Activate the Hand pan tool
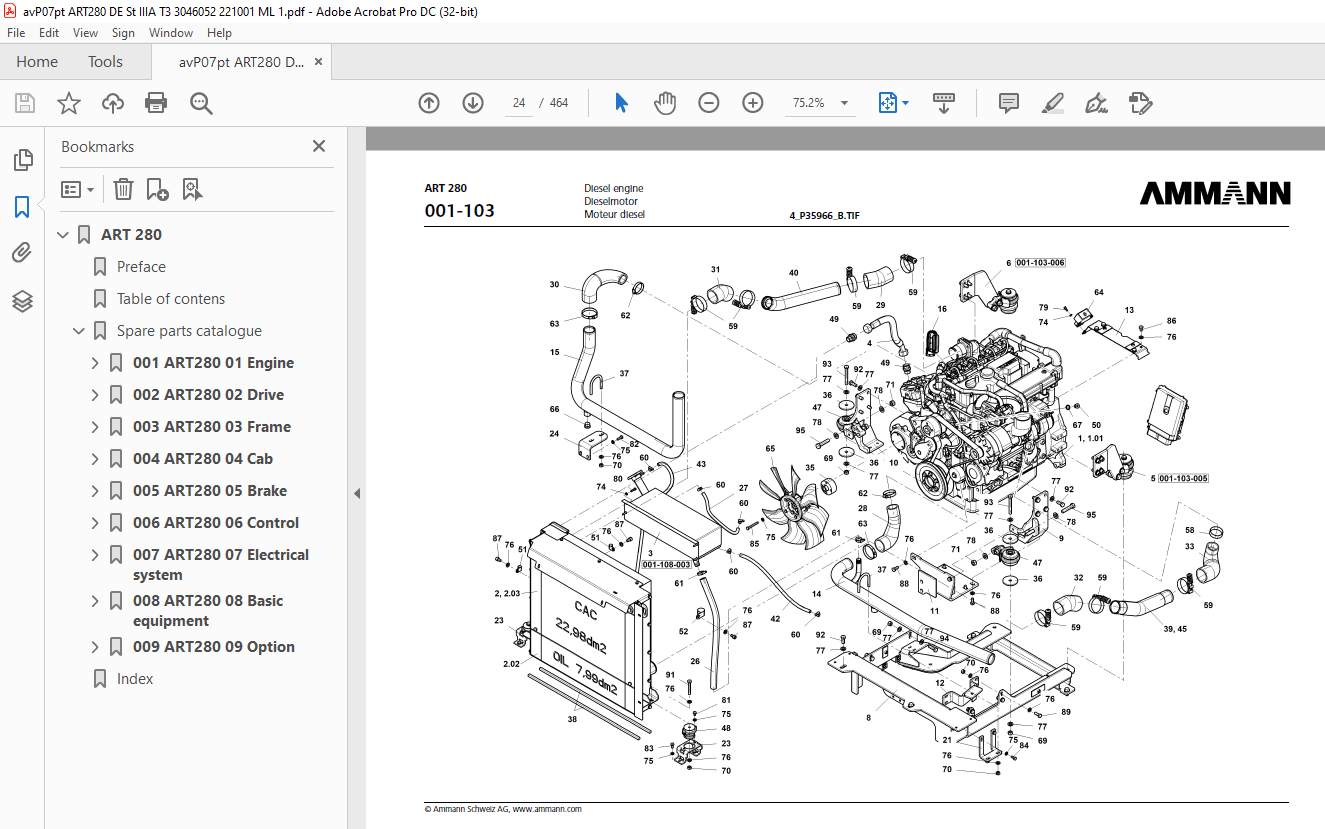The height and width of the screenshot is (829, 1325). [x=665, y=103]
